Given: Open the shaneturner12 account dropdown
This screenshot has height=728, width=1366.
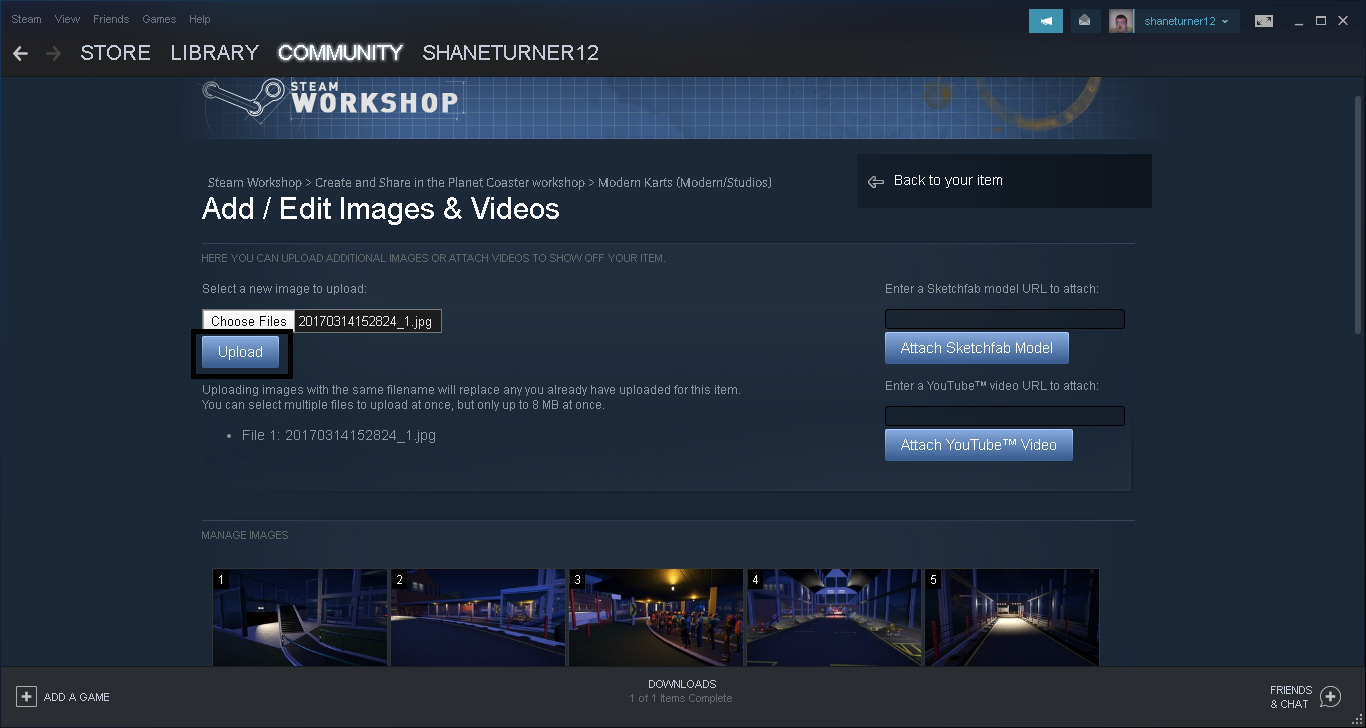Looking at the screenshot, I should (1187, 21).
